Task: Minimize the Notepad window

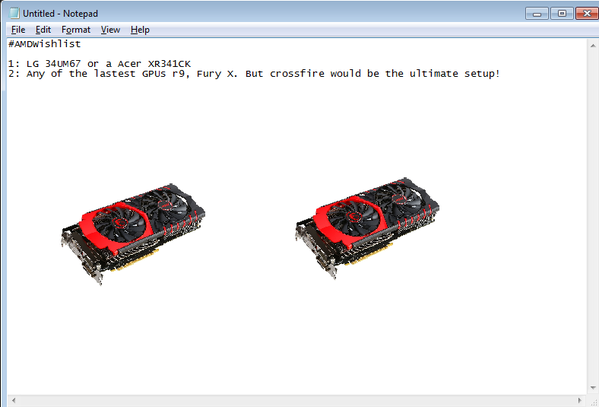Action: (537, 13)
